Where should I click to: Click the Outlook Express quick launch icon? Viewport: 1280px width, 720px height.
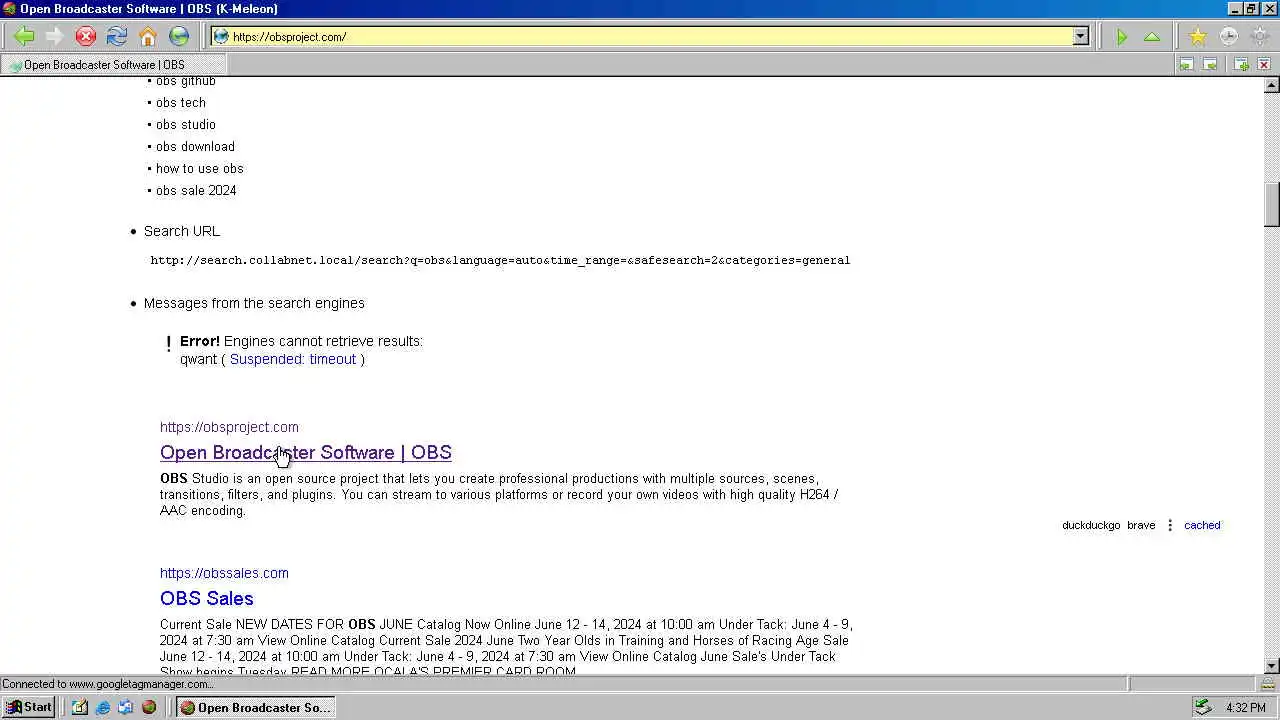point(126,707)
